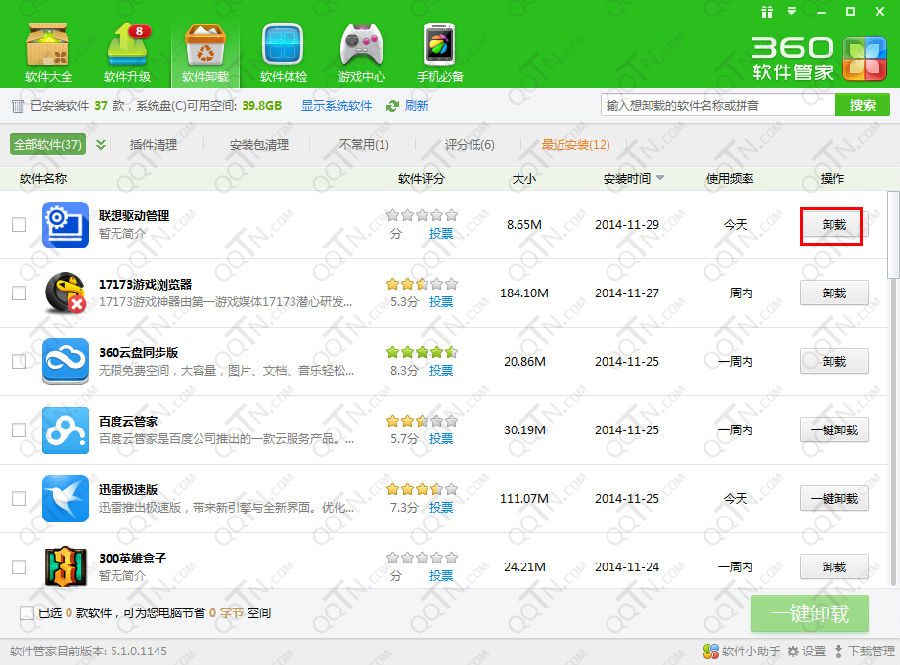The height and width of the screenshot is (665, 900).
Task: Sort by 安装时间 column arrow
Action: [x=660, y=179]
